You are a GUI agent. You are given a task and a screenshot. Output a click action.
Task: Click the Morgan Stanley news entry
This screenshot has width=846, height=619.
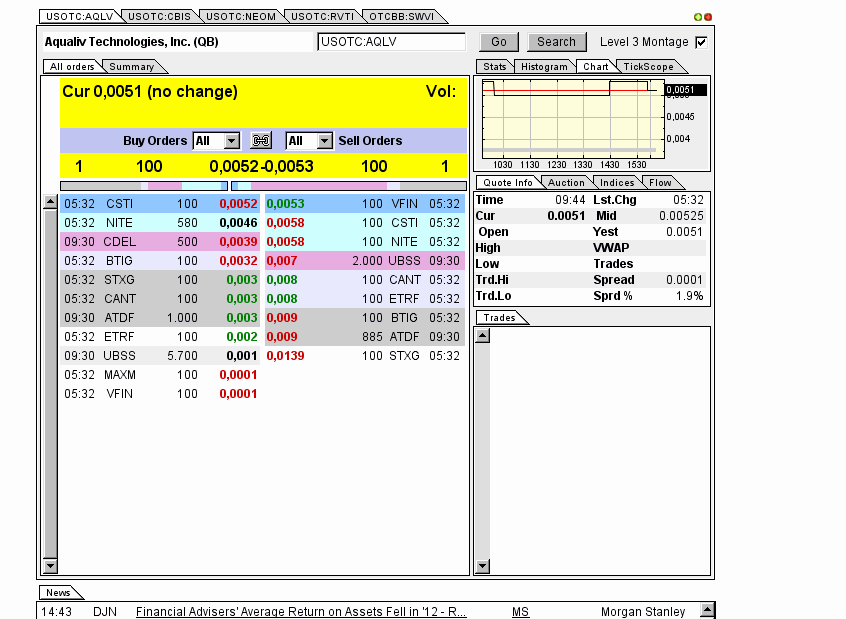[643, 611]
